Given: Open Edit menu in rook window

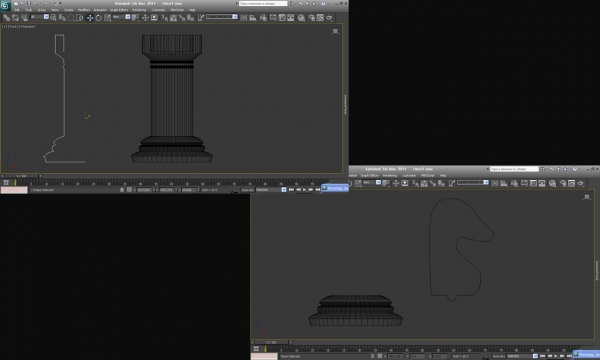Looking at the screenshot, I should (x=17, y=10).
